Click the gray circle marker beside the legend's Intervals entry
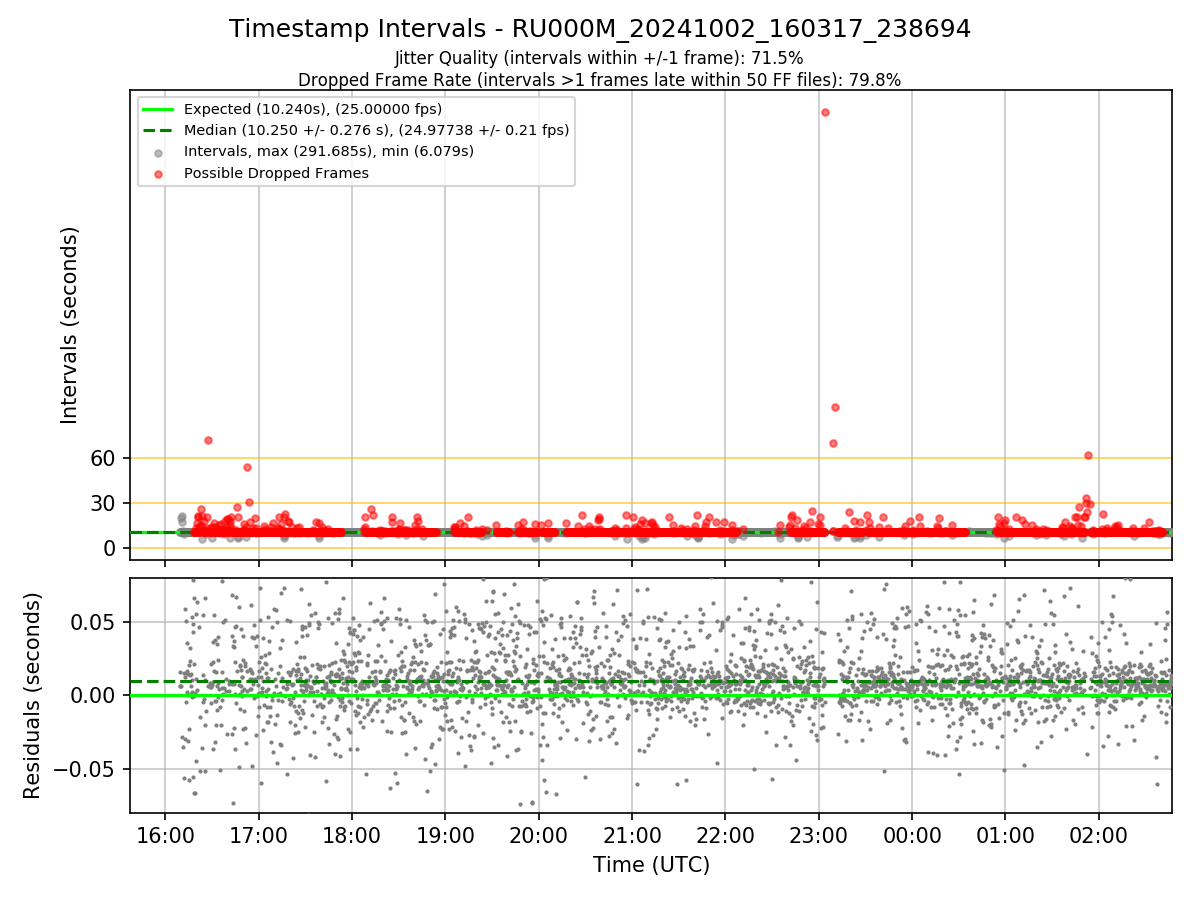 [x=159, y=152]
